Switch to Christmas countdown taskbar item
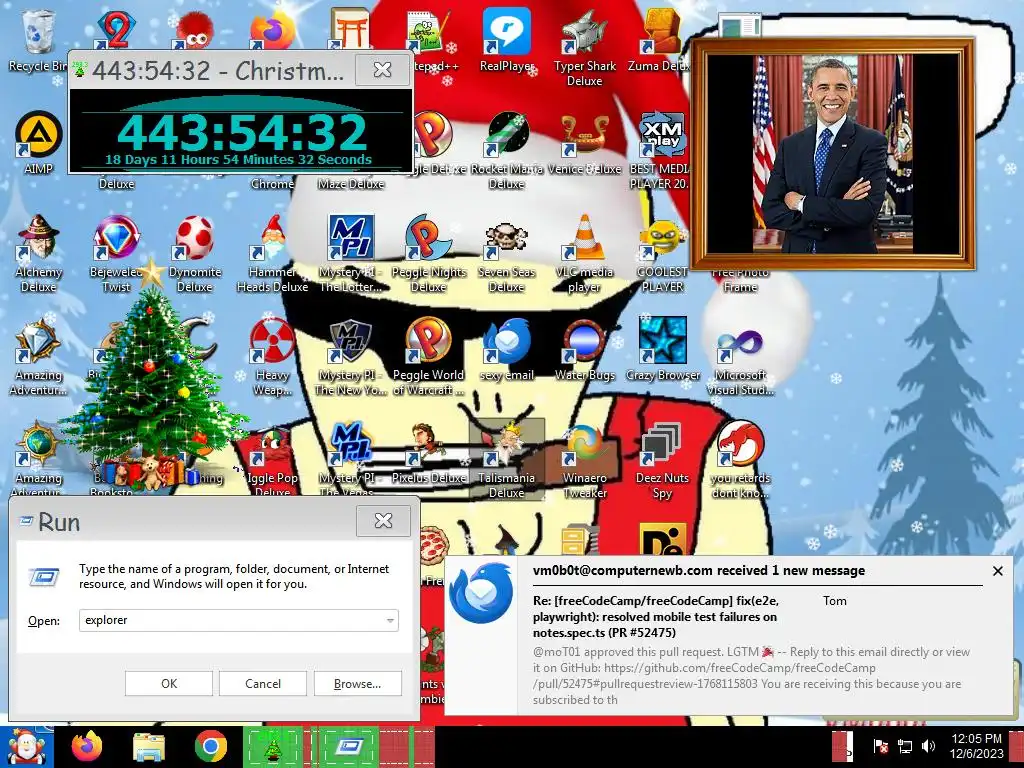Viewport: 1024px width, 768px height. [x=273, y=747]
